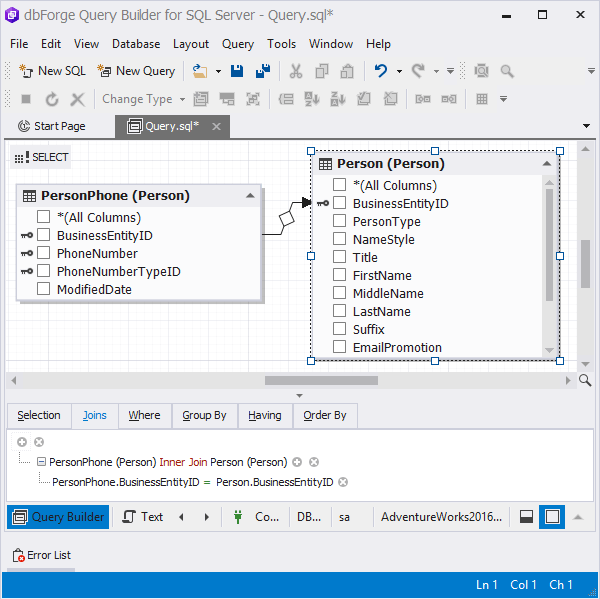Click the Cut scissors icon
Viewport: 600px width, 599px height.
[x=296, y=71]
